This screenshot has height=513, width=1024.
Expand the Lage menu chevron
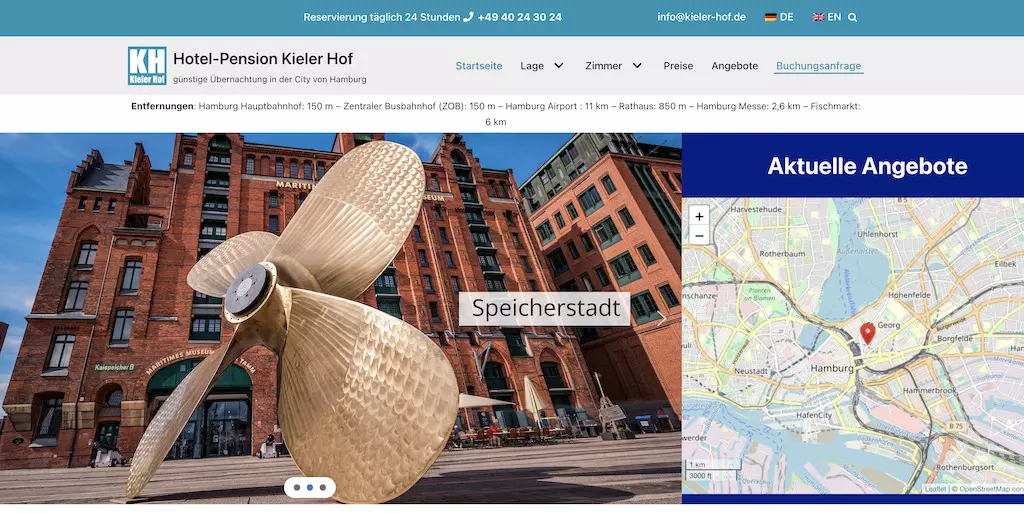coord(559,65)
